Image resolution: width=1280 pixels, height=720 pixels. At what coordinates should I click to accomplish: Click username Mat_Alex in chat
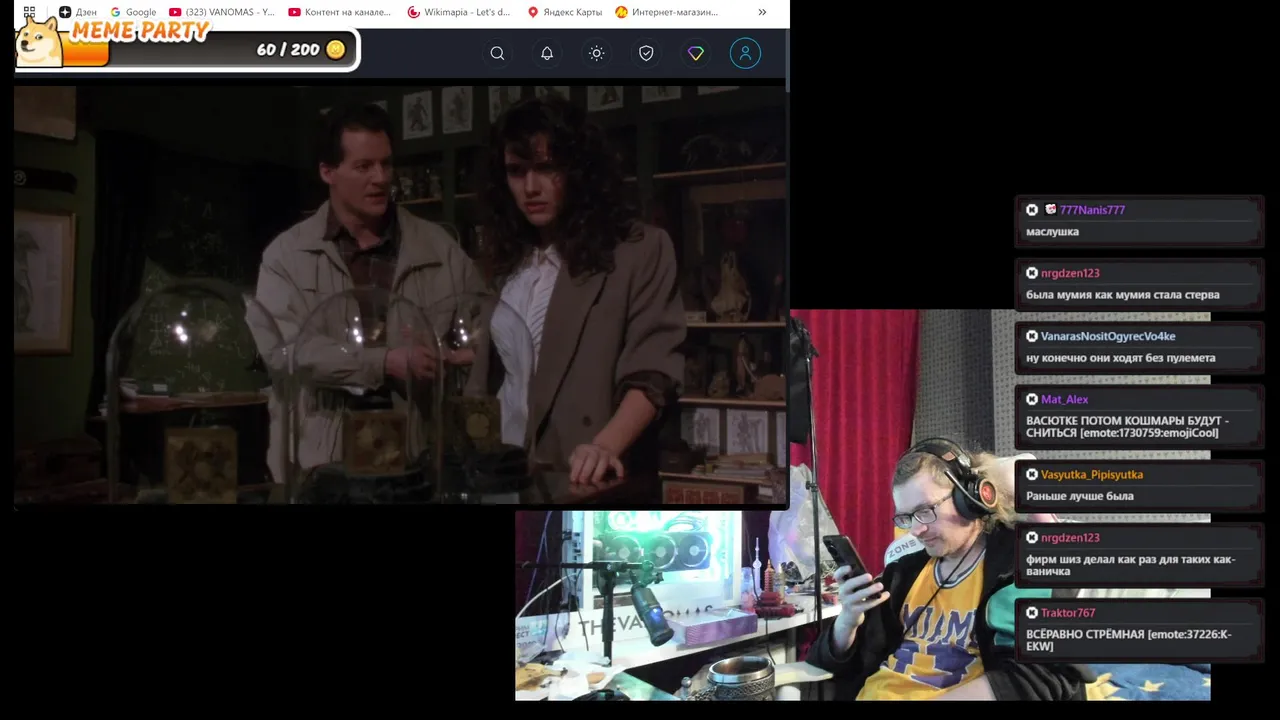(x=1064, y=399)
